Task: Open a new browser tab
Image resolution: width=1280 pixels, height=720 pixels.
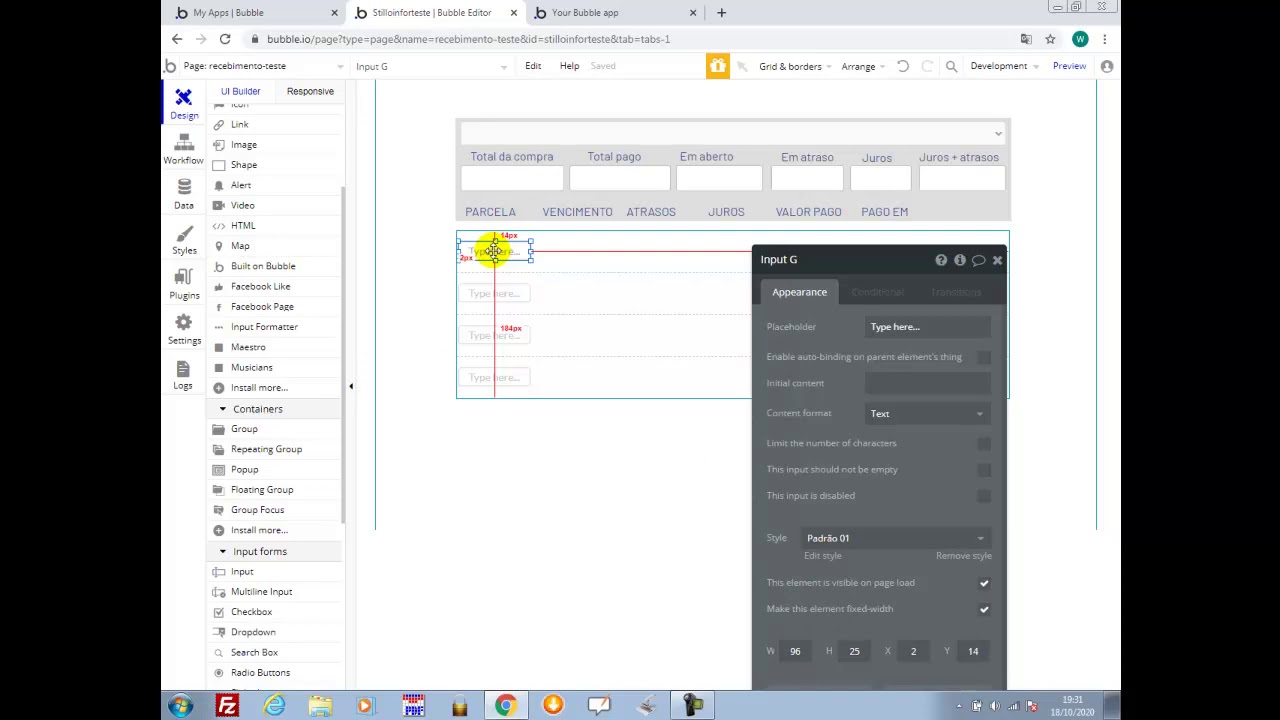Action: 721,13
